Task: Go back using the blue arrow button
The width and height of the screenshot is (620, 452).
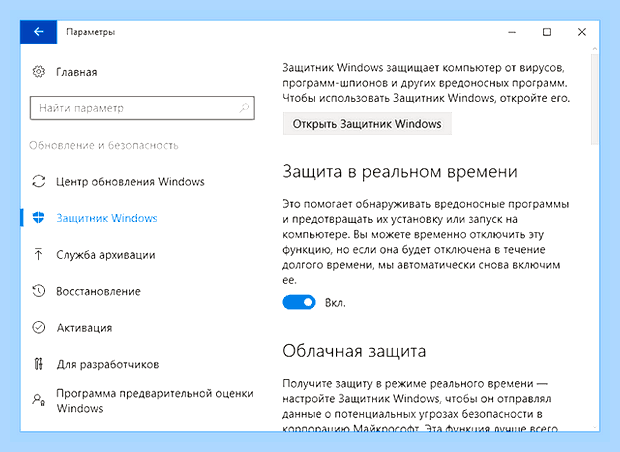Action: (x=38, y=32)
